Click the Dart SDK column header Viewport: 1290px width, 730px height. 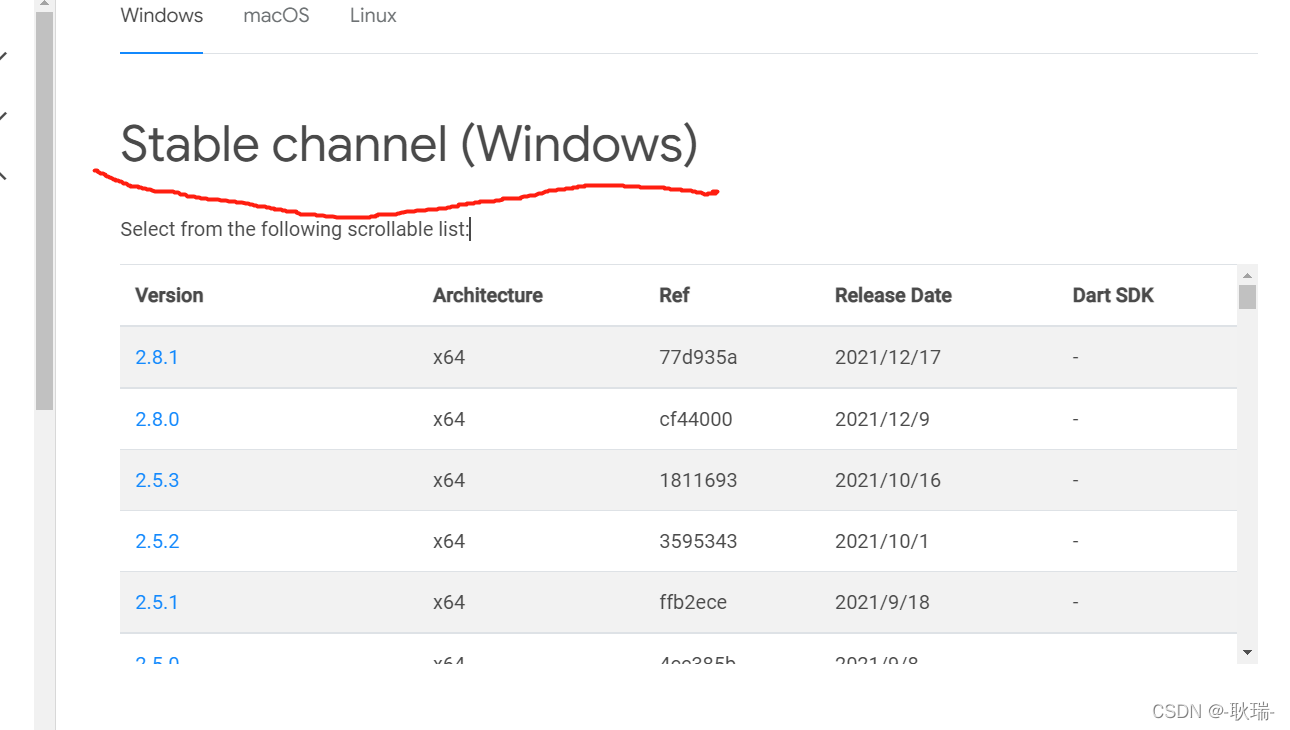1113,295
